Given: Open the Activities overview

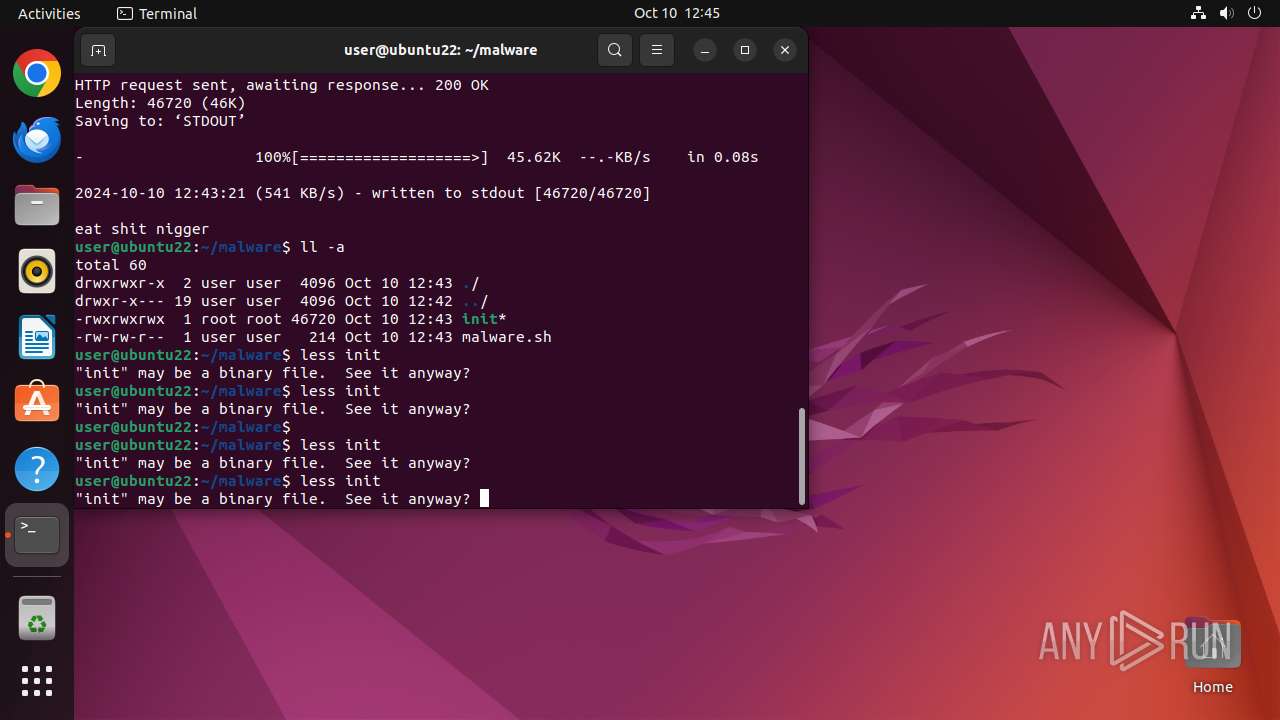Looking at the screenshot, I should pyautogui.click(x=49, y=13).
